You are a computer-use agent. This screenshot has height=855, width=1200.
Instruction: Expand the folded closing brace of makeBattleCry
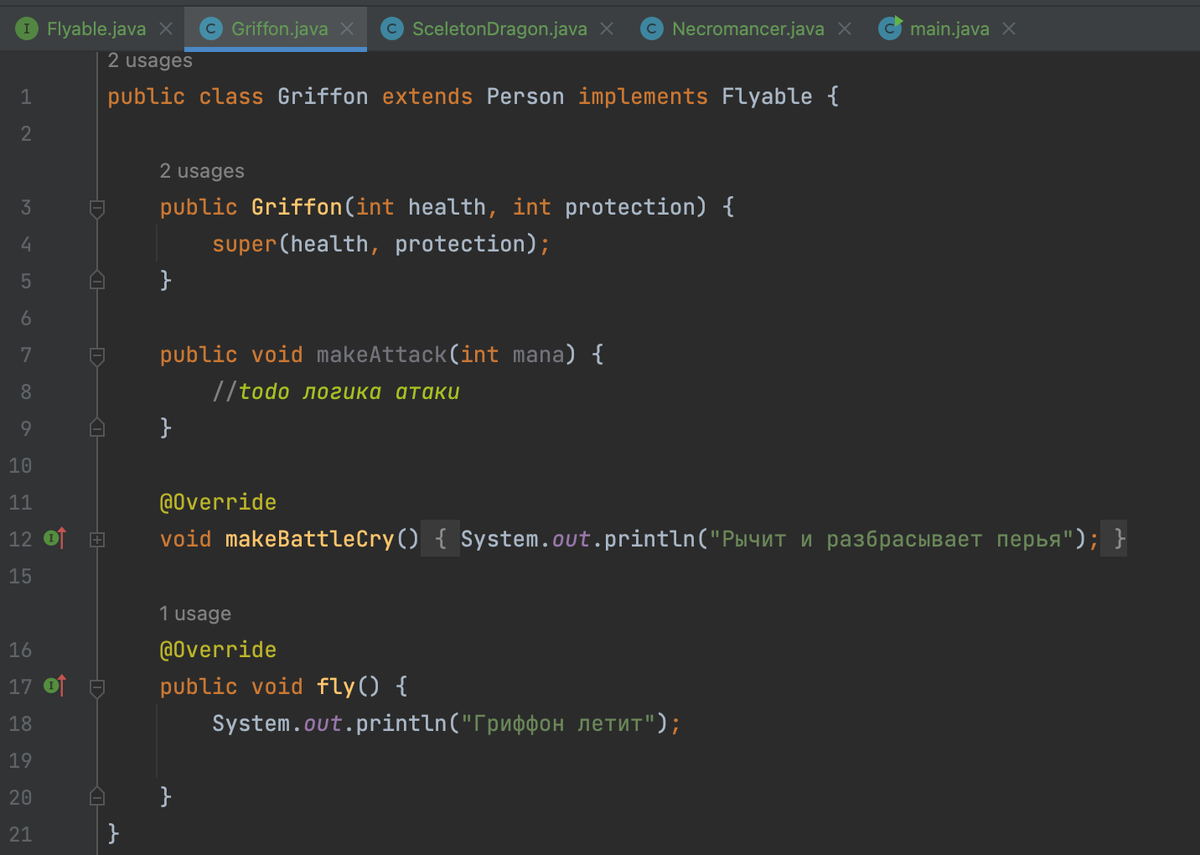[1113, 539]
